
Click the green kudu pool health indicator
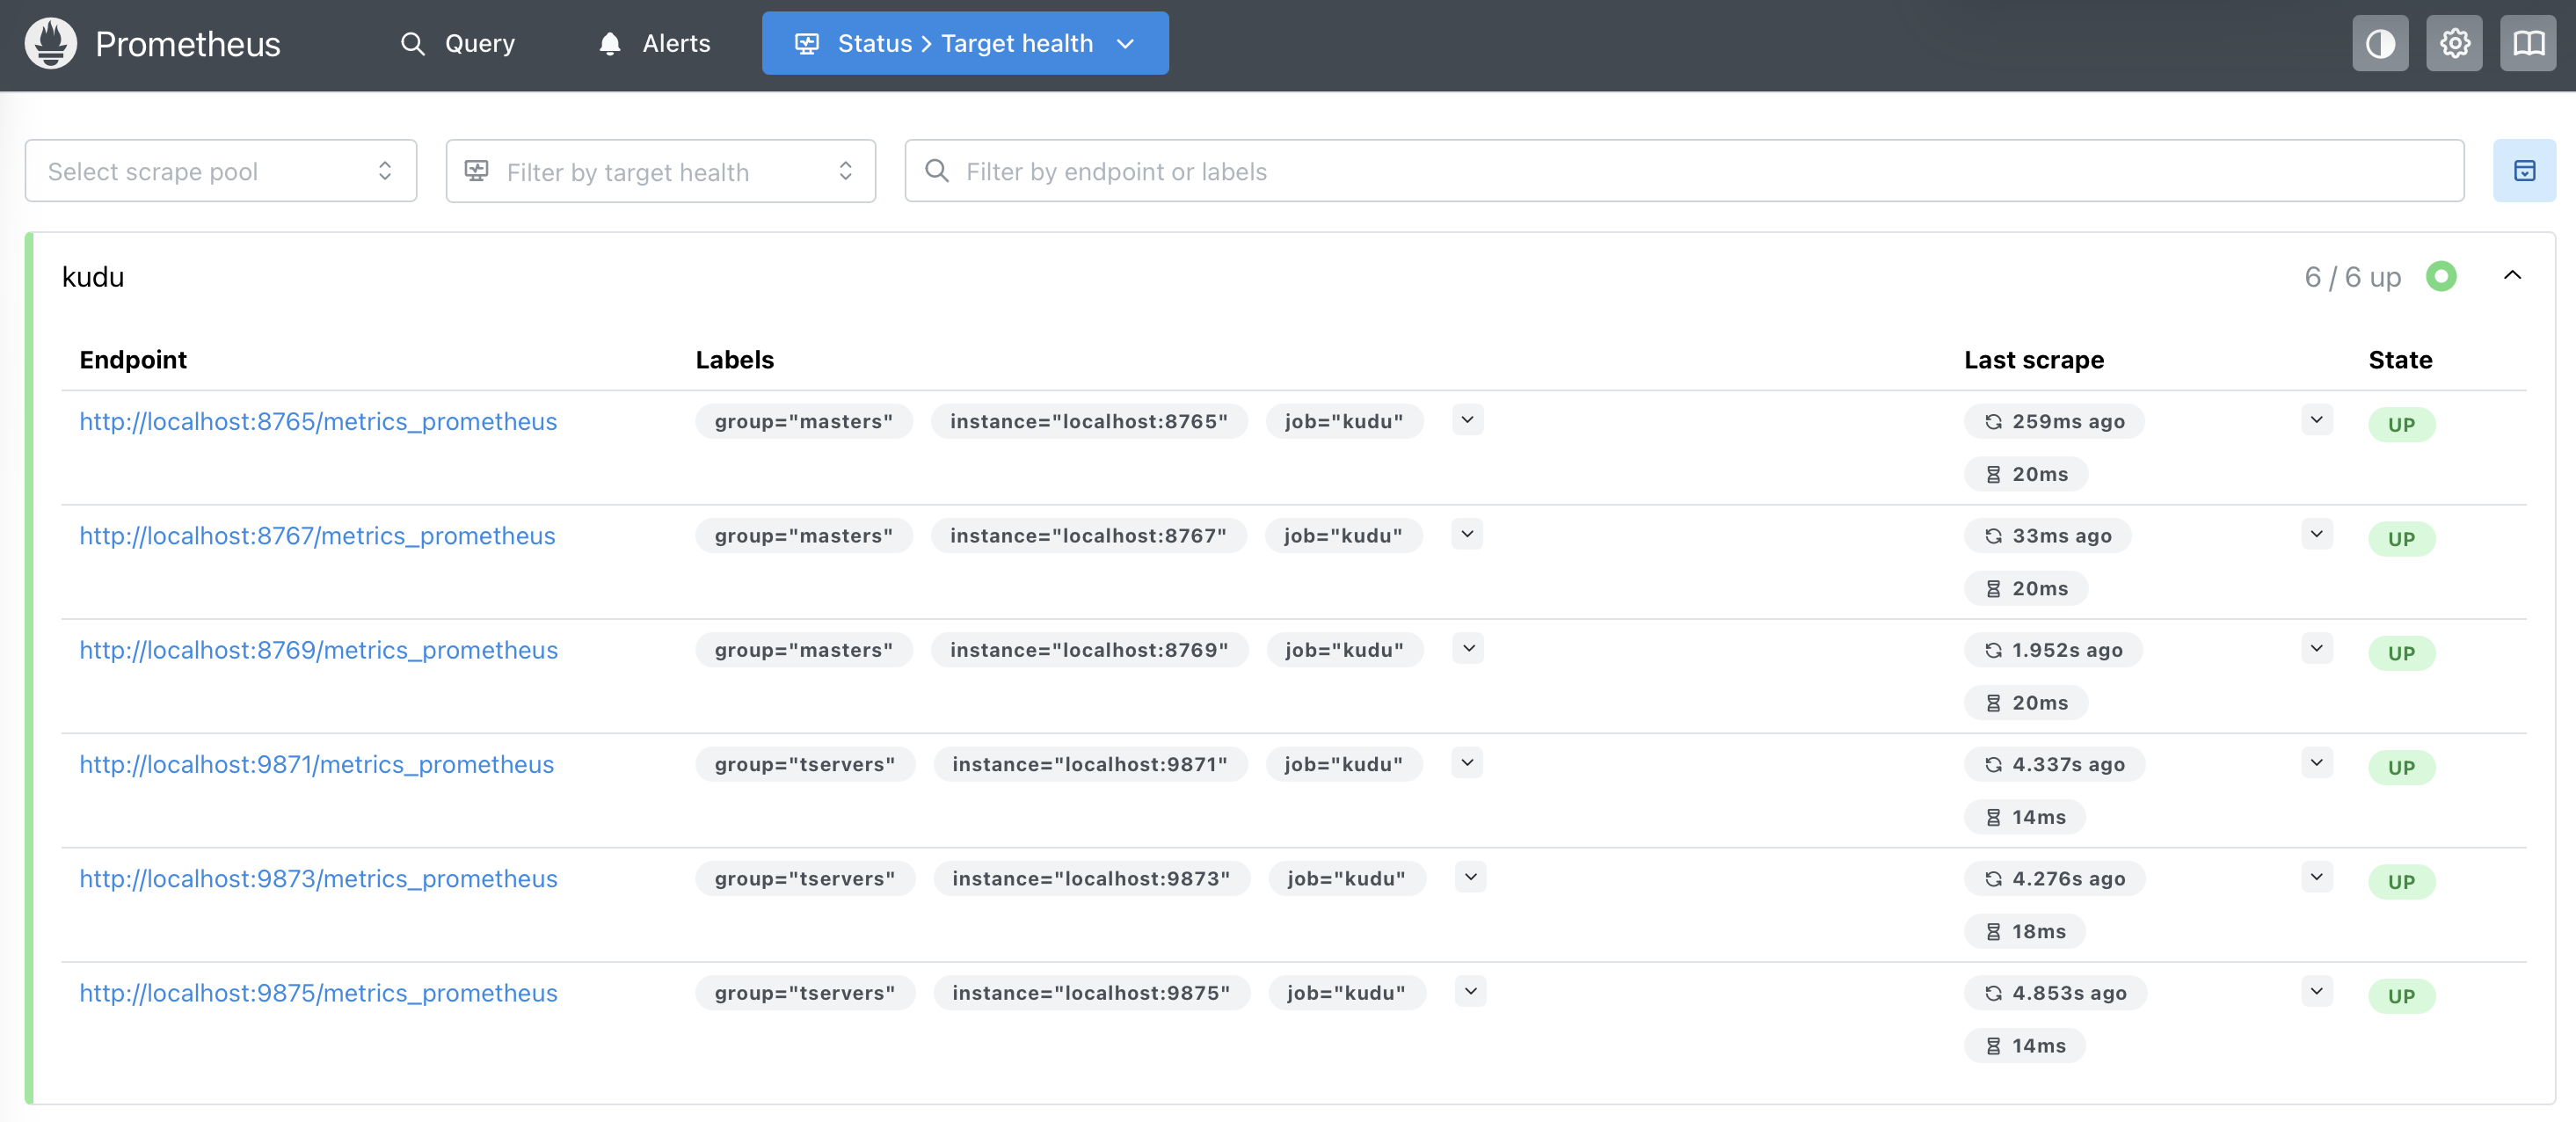(2441, 276)
